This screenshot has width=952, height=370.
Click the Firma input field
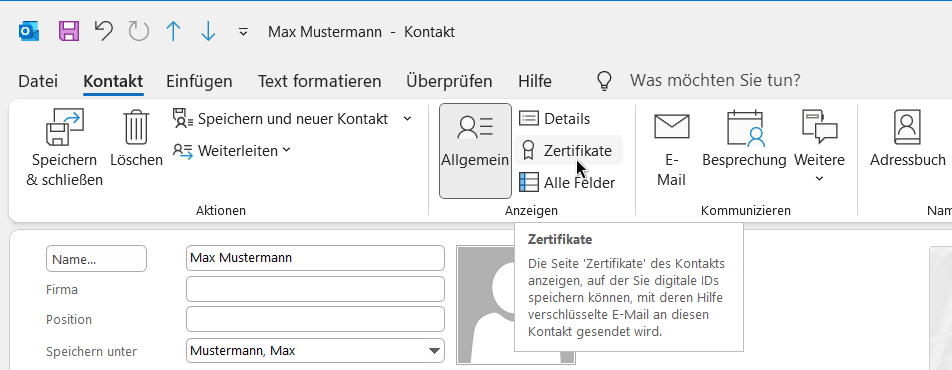(315, 289)
